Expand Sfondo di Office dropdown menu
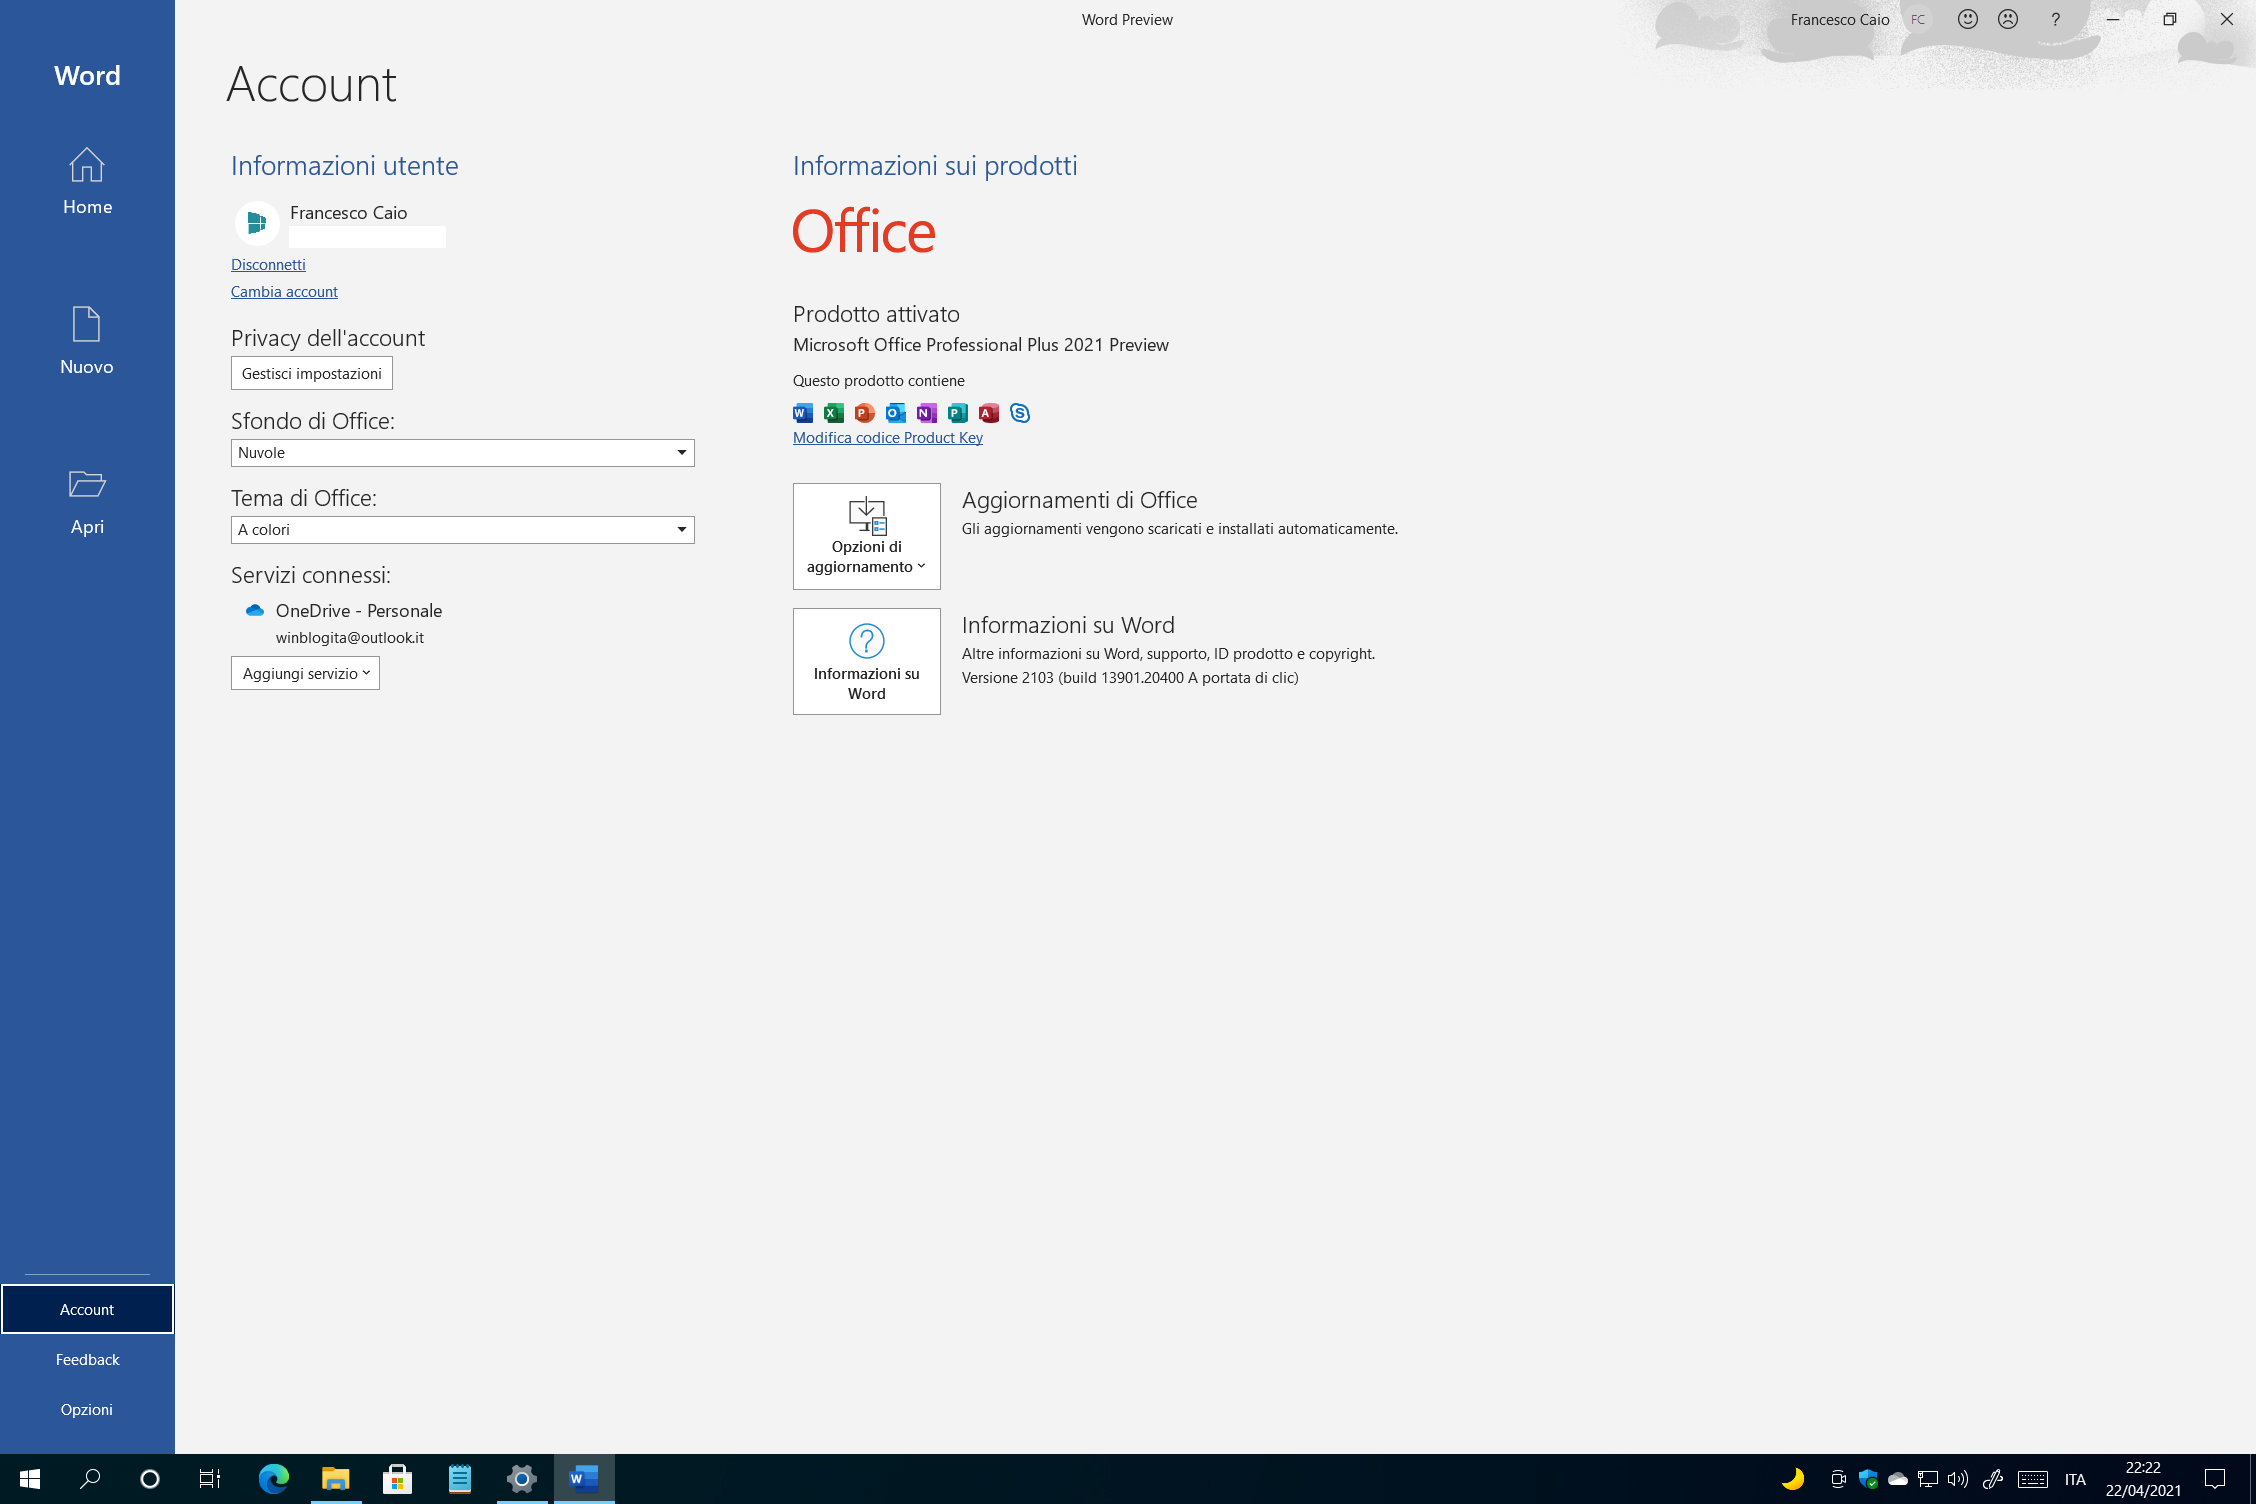The height and width of the screenshot is (1504, 2256). coord(682,452)
